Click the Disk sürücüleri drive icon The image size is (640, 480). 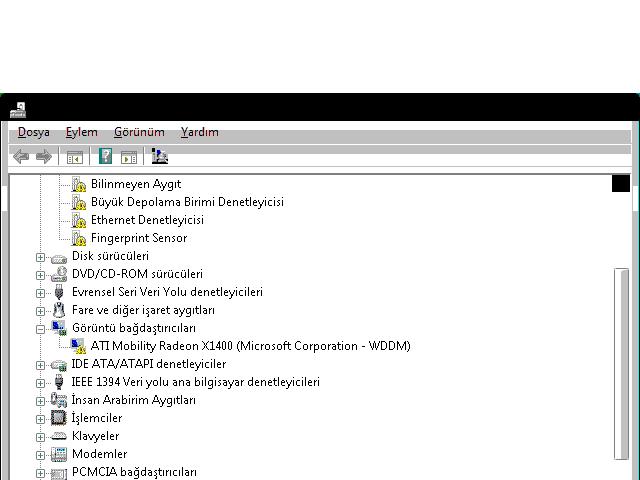coord(59,258)
